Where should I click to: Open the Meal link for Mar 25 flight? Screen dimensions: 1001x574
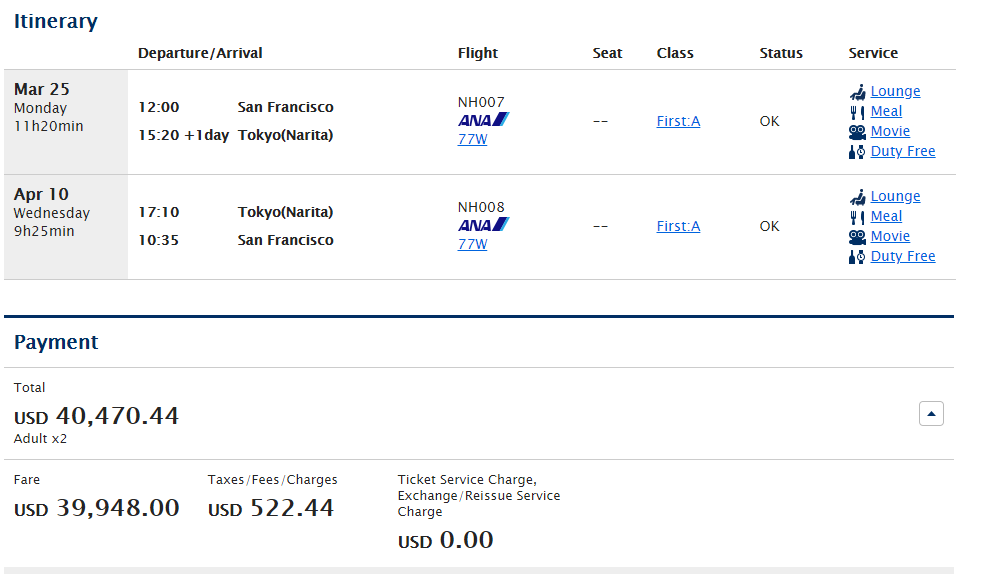point(886,111)
